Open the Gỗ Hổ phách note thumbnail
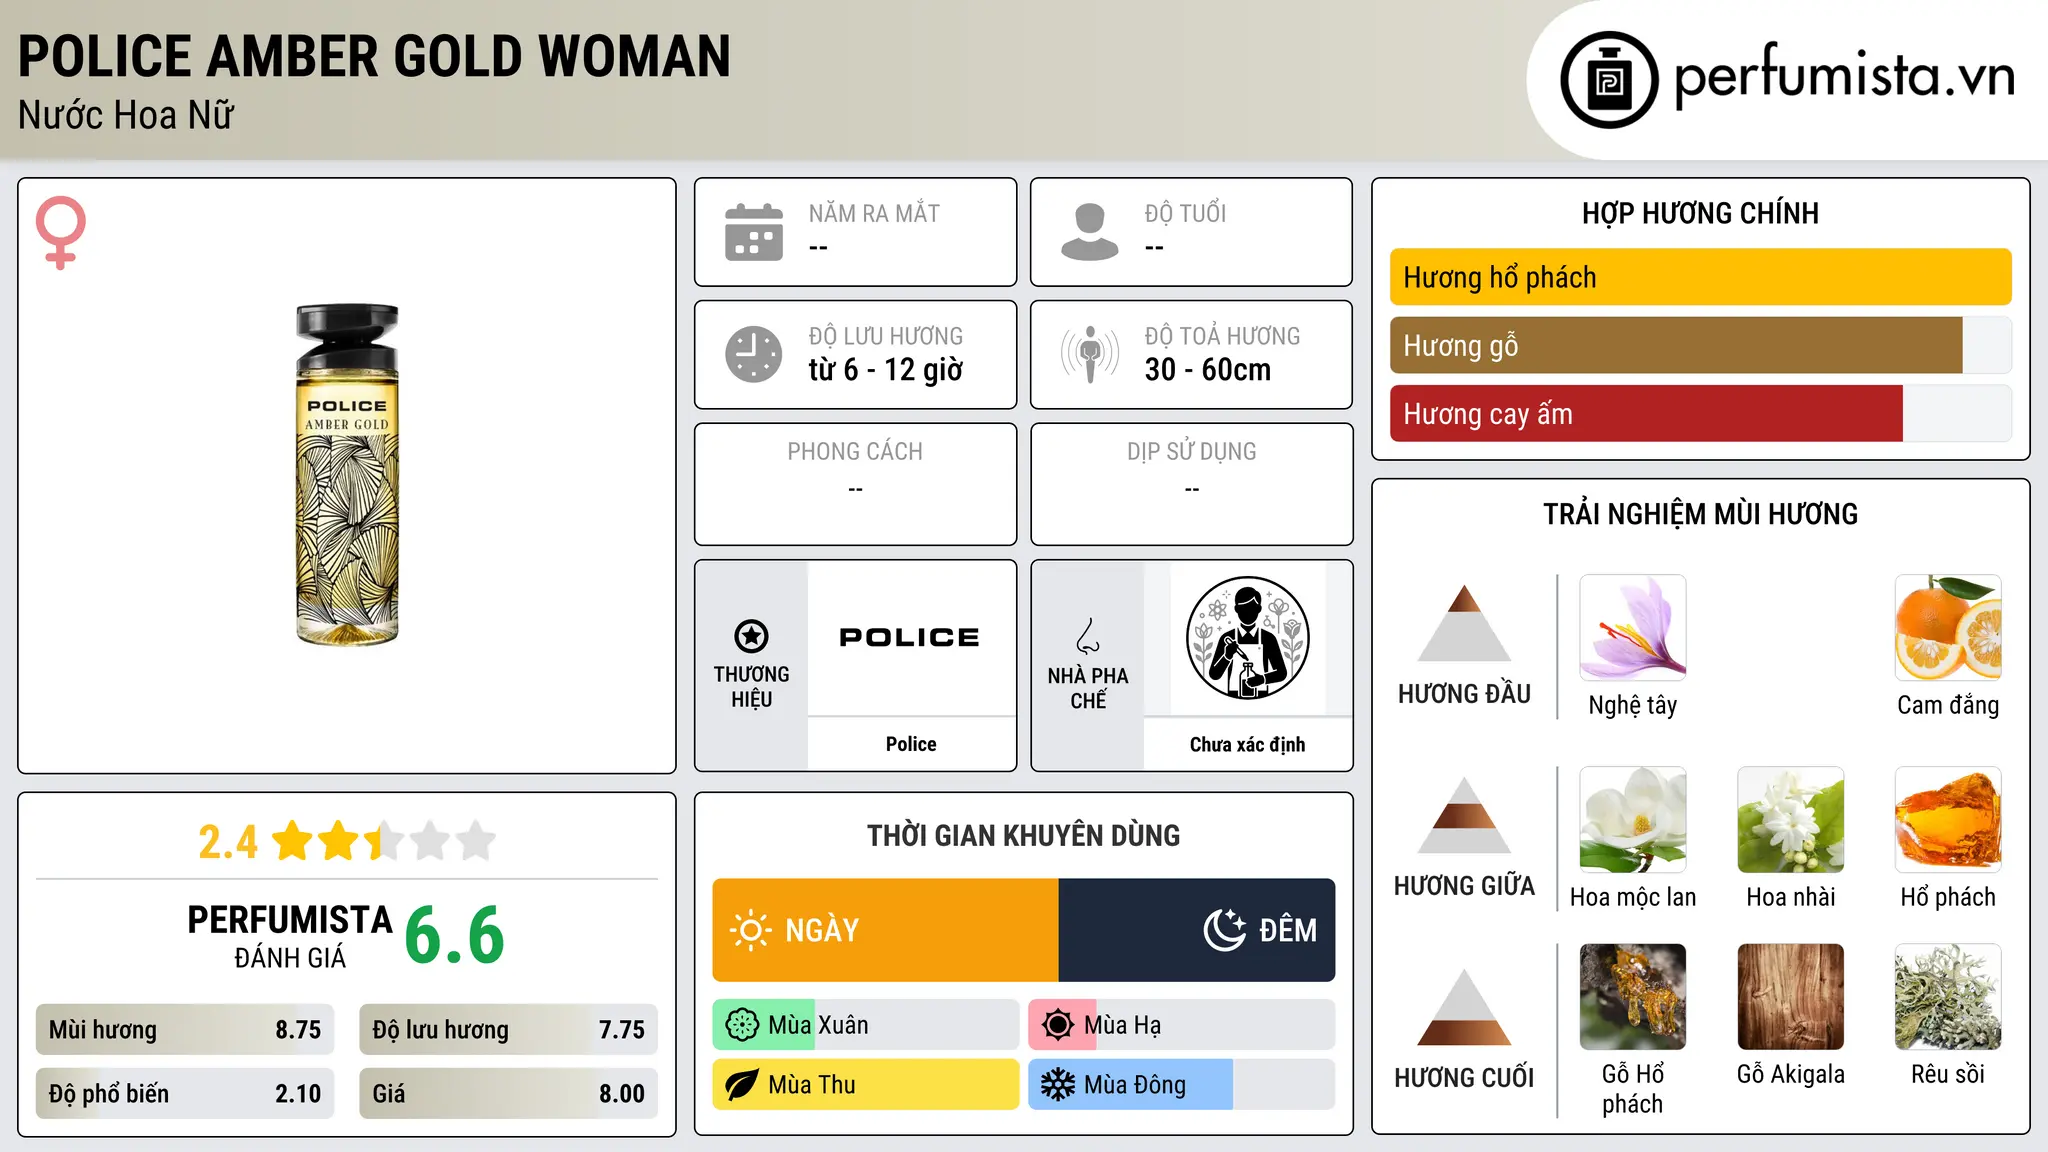2048x1152 pixels. coord(1632,997)
